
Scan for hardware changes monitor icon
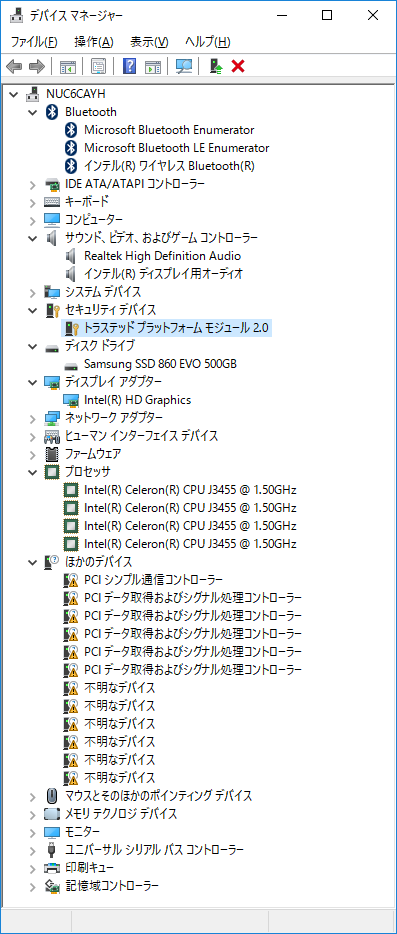click(x=184, y=67)
